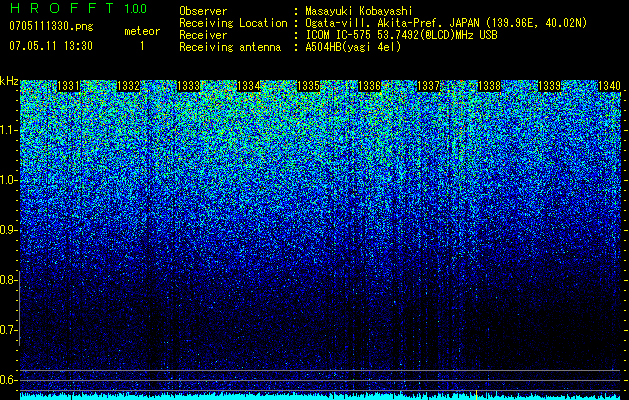Click the 1334 time marker

249,86
